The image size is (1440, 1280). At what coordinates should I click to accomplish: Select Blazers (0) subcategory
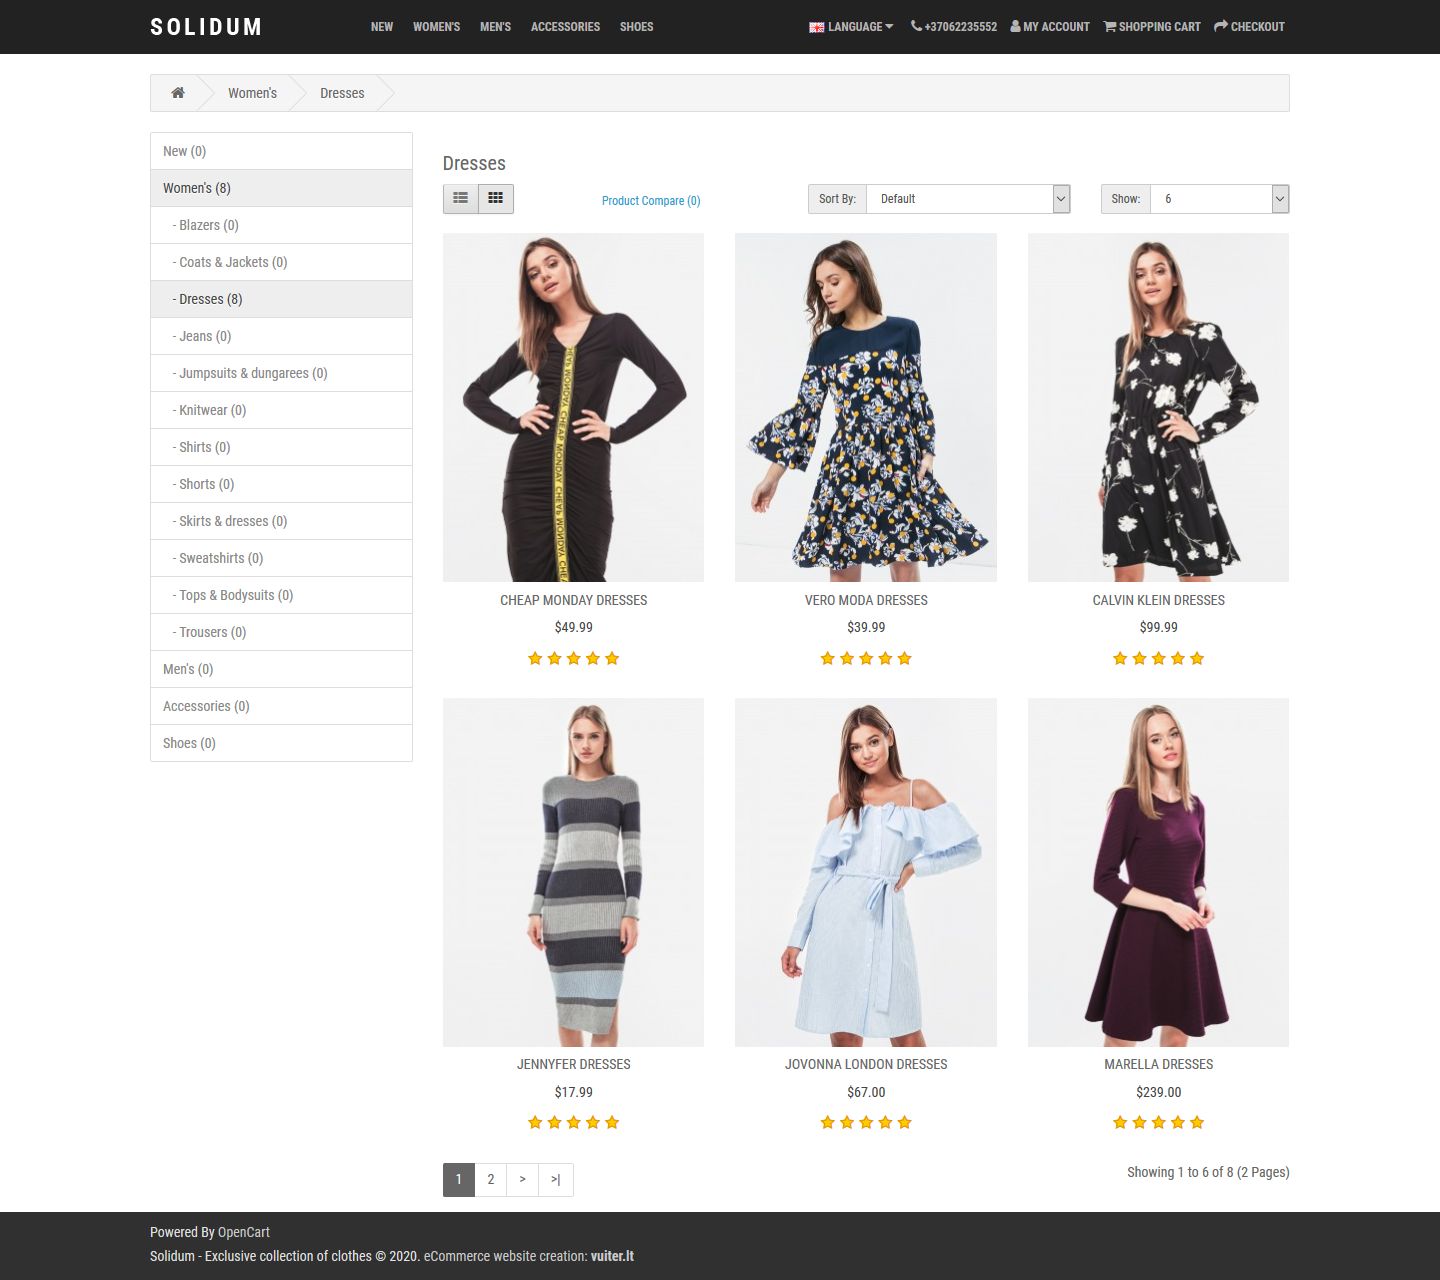click(x=281, y=225)
